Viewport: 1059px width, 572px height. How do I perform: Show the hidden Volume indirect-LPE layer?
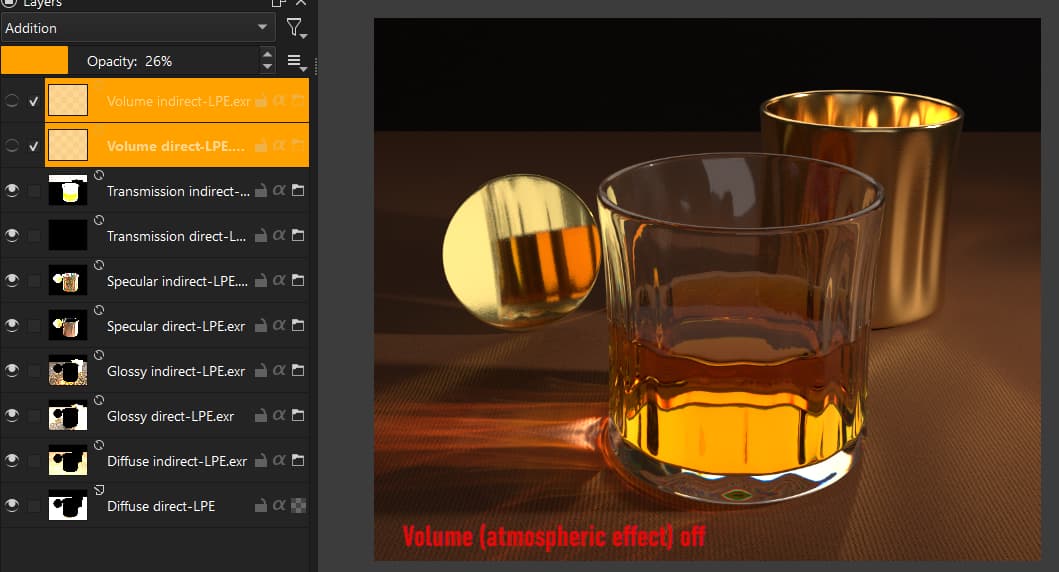[x=12, y=101]
